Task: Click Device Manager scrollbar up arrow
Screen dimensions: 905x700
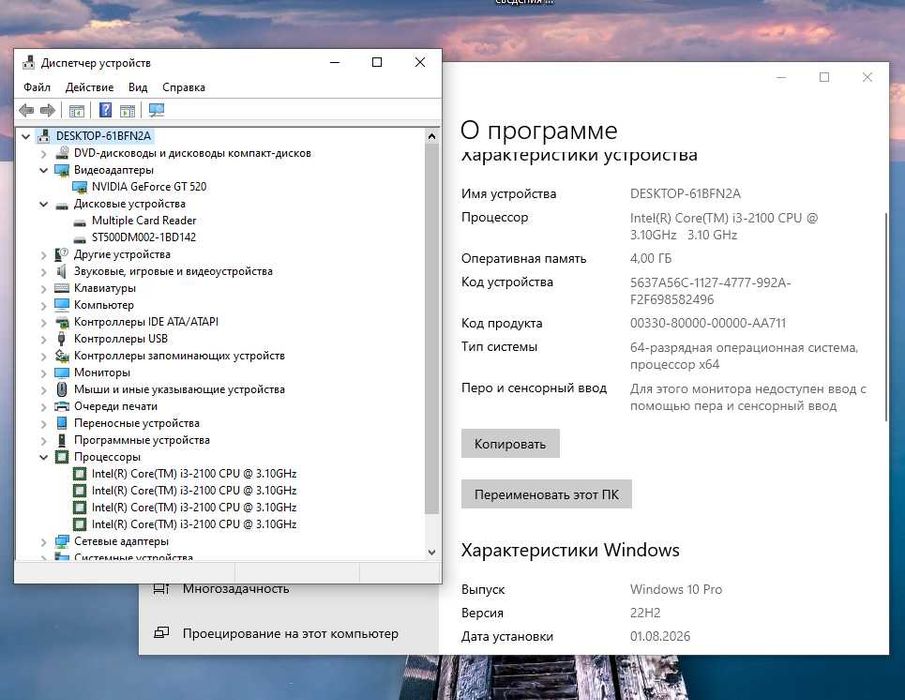Action: (432, 136)
